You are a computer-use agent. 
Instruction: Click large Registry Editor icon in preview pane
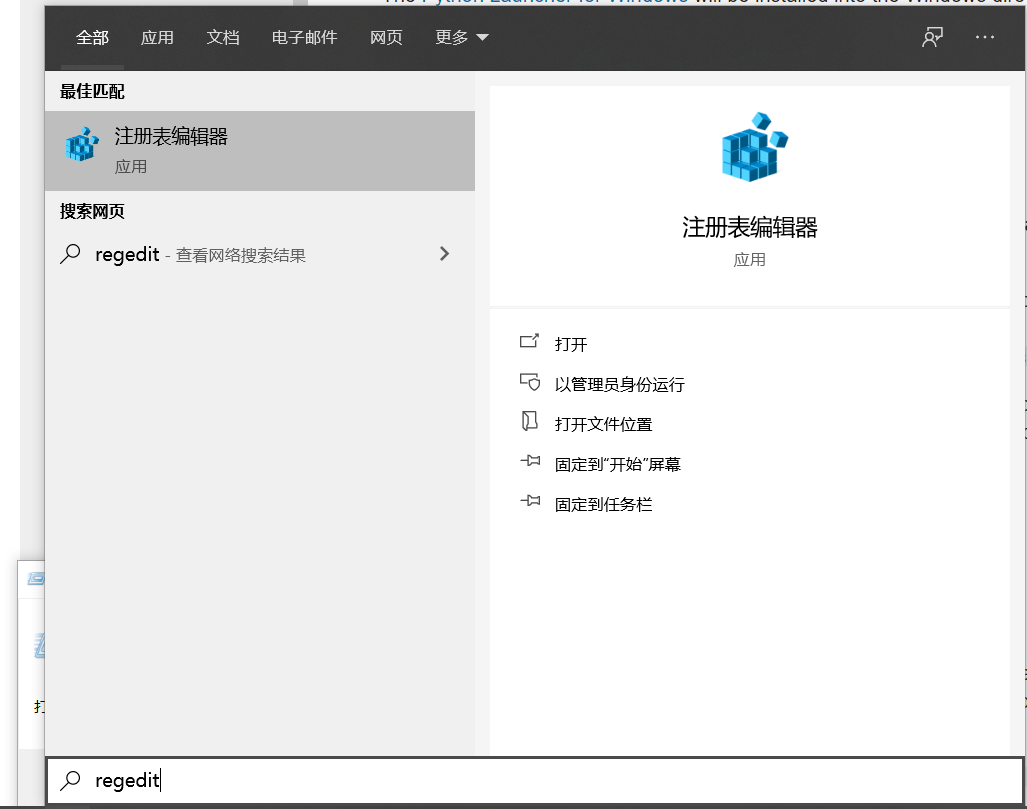tap(754, 147)
